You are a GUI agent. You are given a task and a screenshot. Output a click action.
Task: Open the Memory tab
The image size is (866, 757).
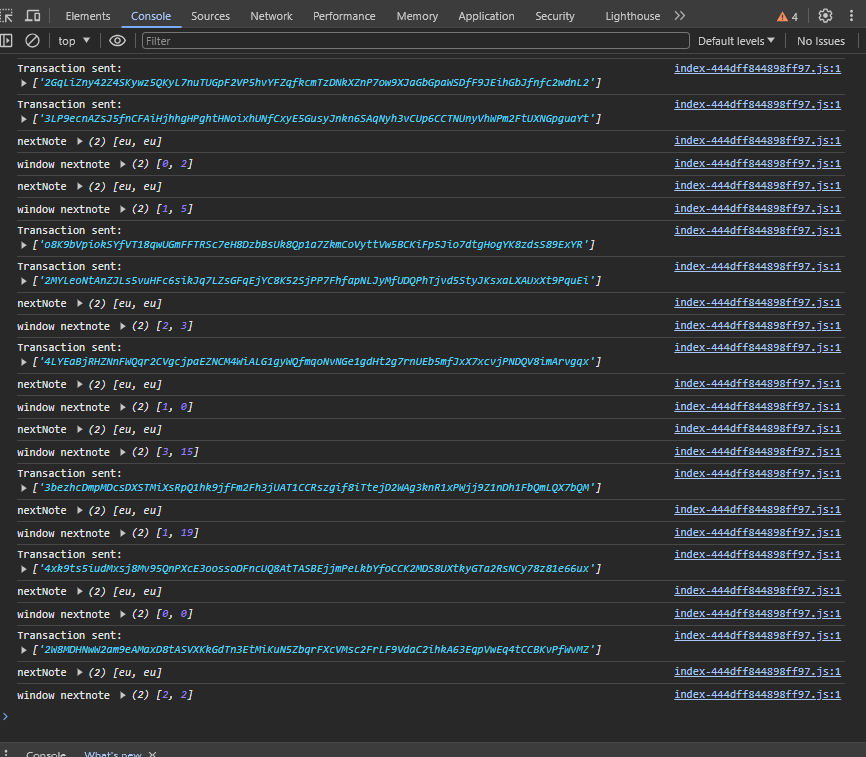(x=417, y=17)
